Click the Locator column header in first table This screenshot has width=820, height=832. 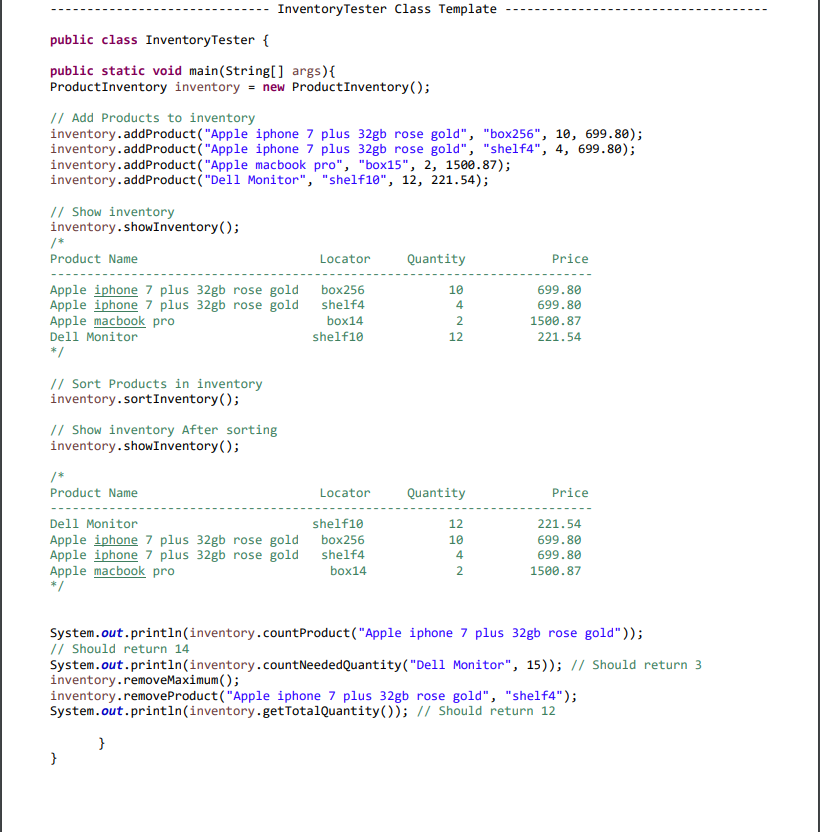point(345,259)
